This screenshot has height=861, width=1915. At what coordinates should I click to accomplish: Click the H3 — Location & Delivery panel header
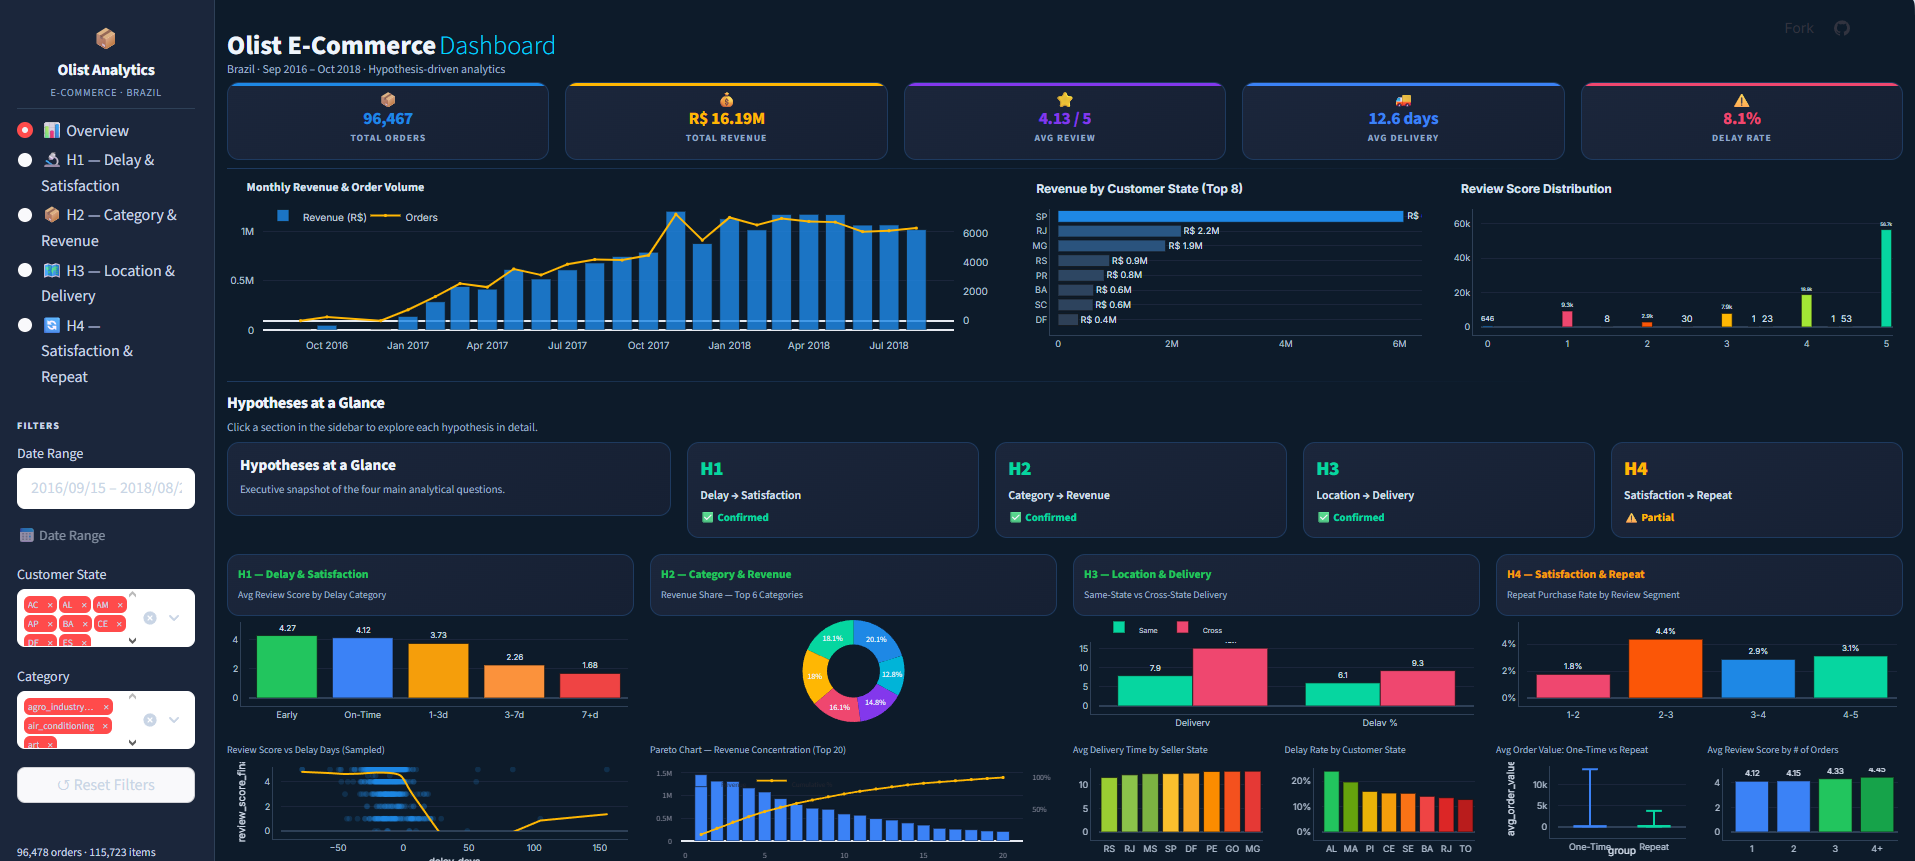coord(1276,585)
